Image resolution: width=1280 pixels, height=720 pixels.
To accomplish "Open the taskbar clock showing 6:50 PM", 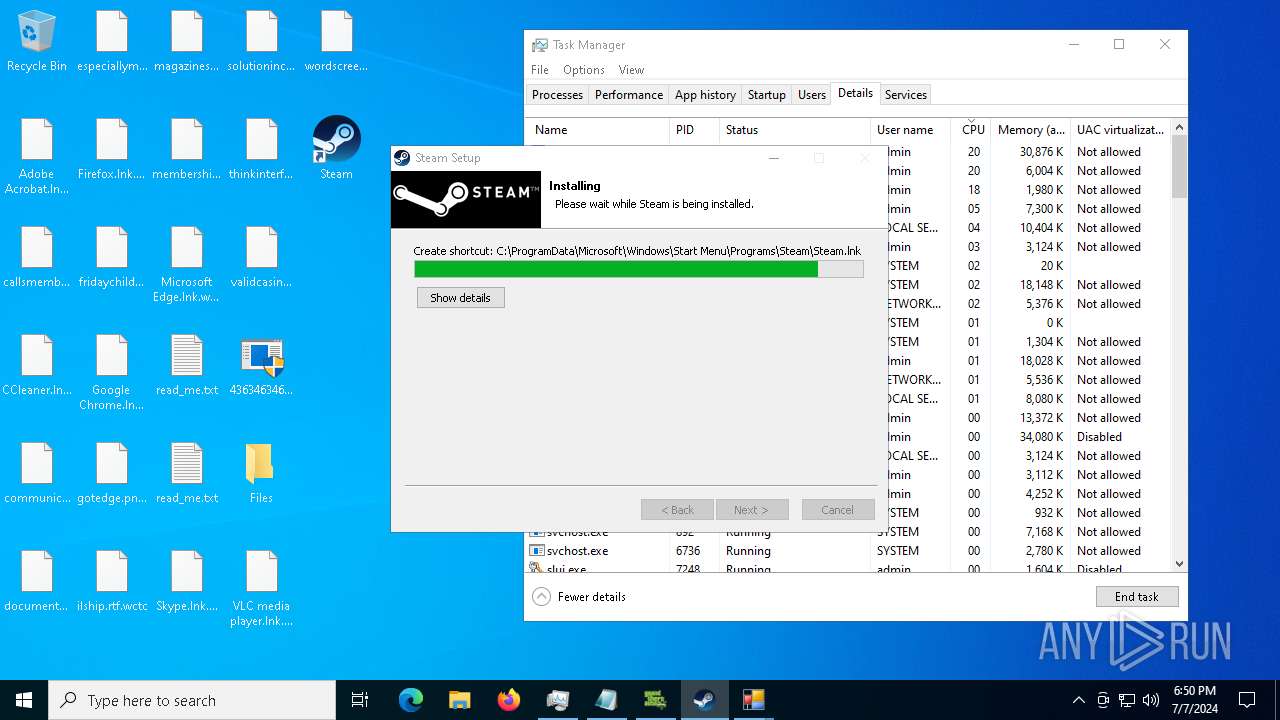I will point(1194,700).
